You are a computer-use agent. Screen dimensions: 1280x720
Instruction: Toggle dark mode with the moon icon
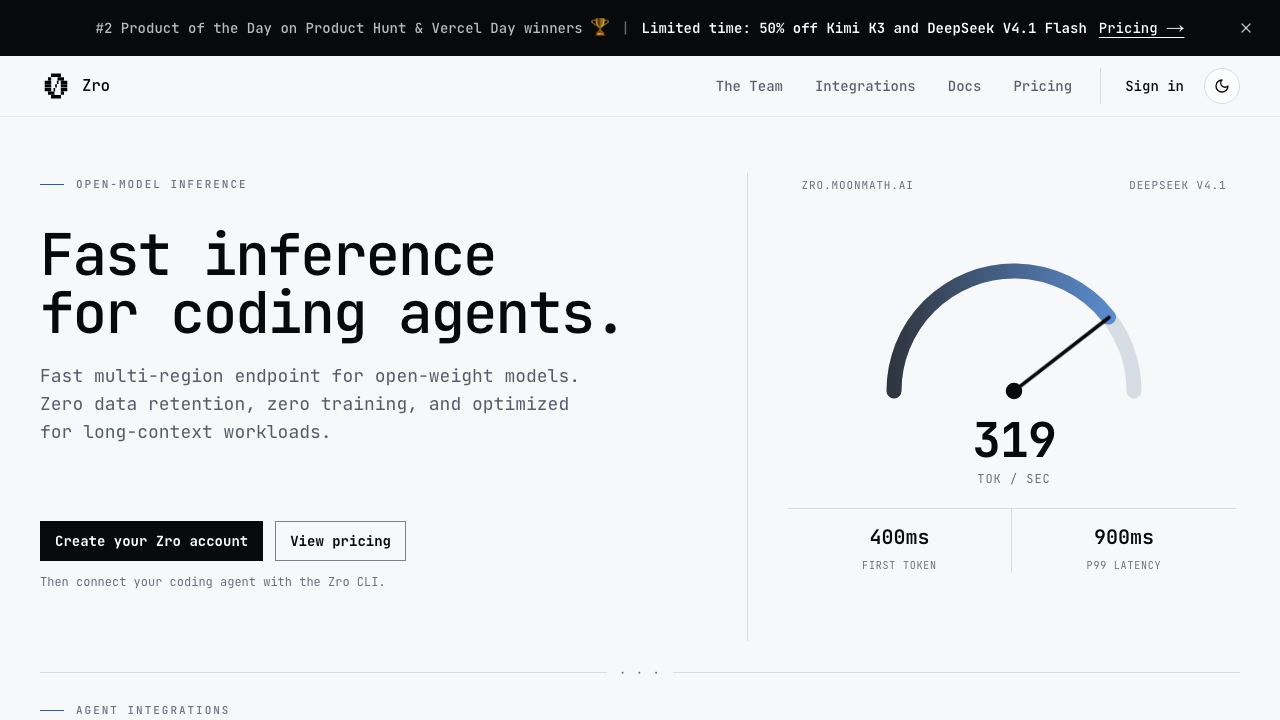tap(1222, 86)
